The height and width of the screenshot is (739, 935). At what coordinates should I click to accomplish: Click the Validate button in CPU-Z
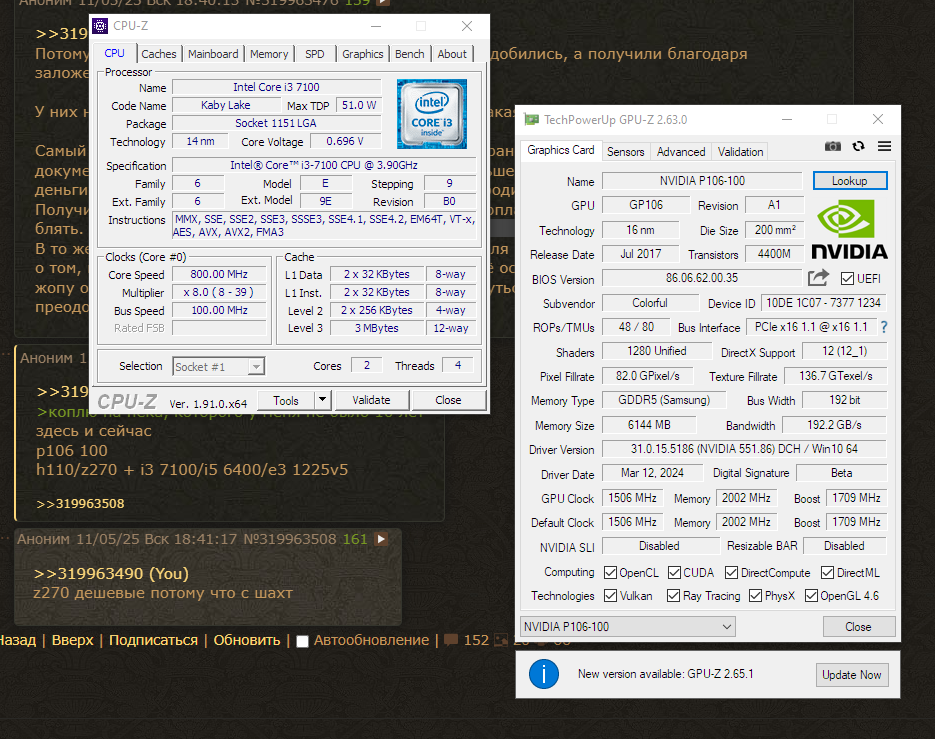pyautogui.click(x=371, y=400)
